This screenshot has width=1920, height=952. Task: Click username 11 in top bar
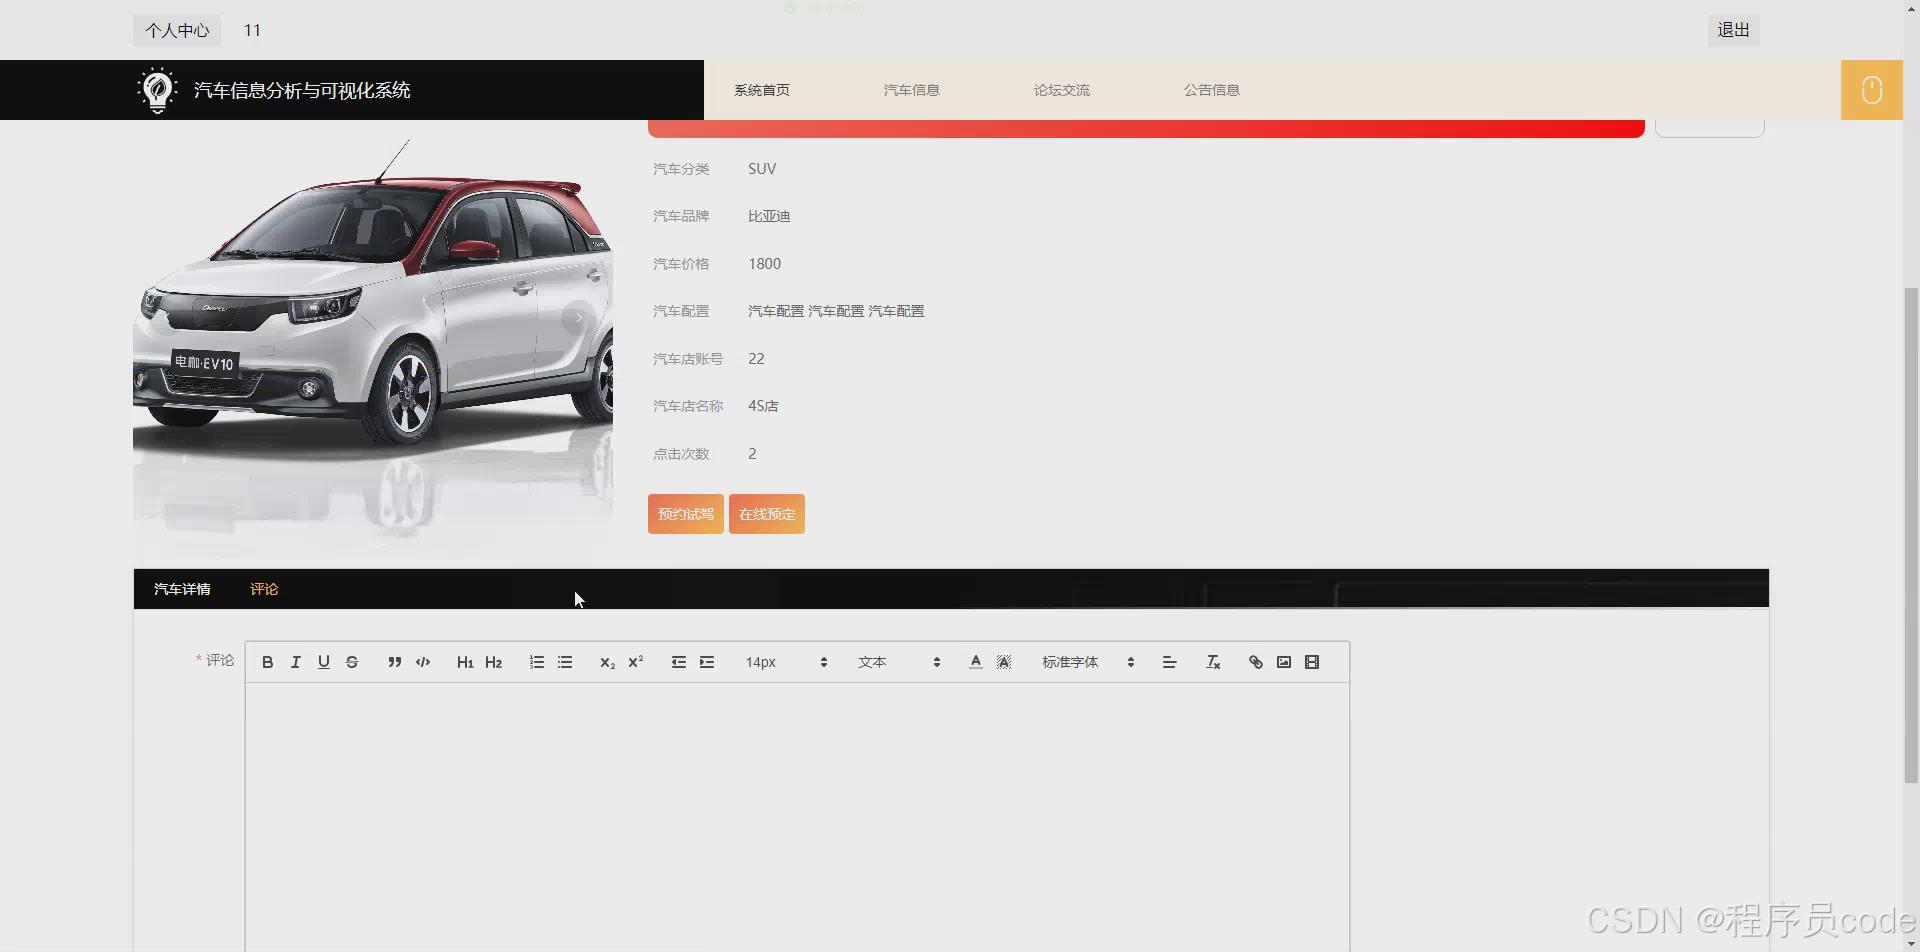coord(252,30)
